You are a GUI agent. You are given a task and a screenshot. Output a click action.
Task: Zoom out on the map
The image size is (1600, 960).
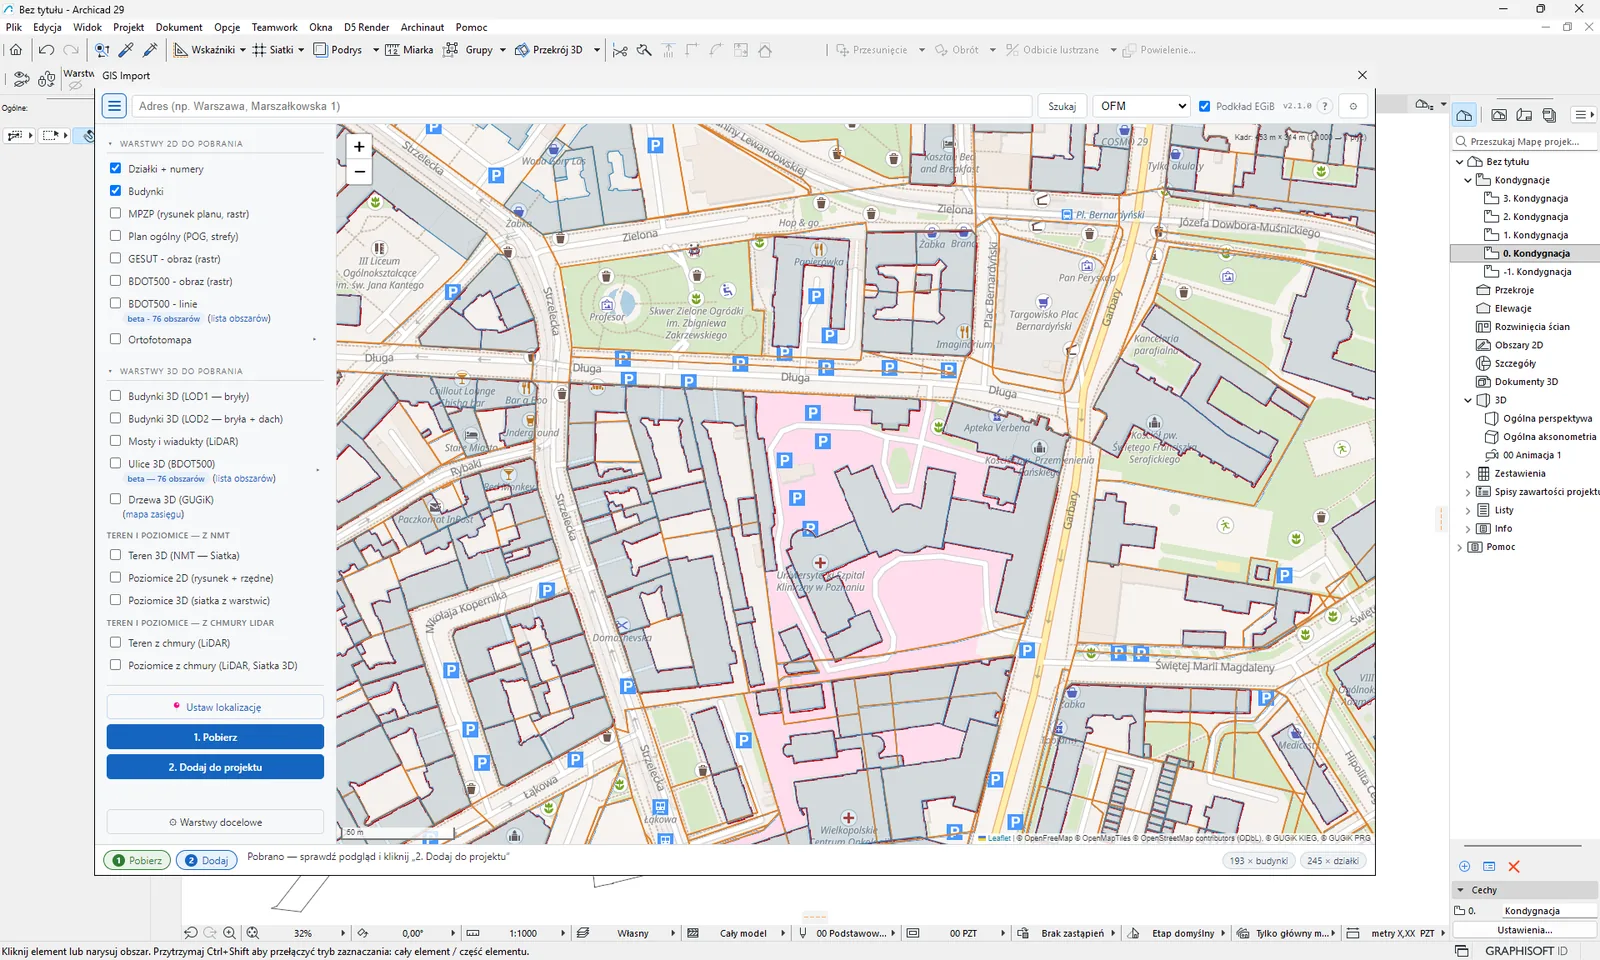[x=359, y=171]
